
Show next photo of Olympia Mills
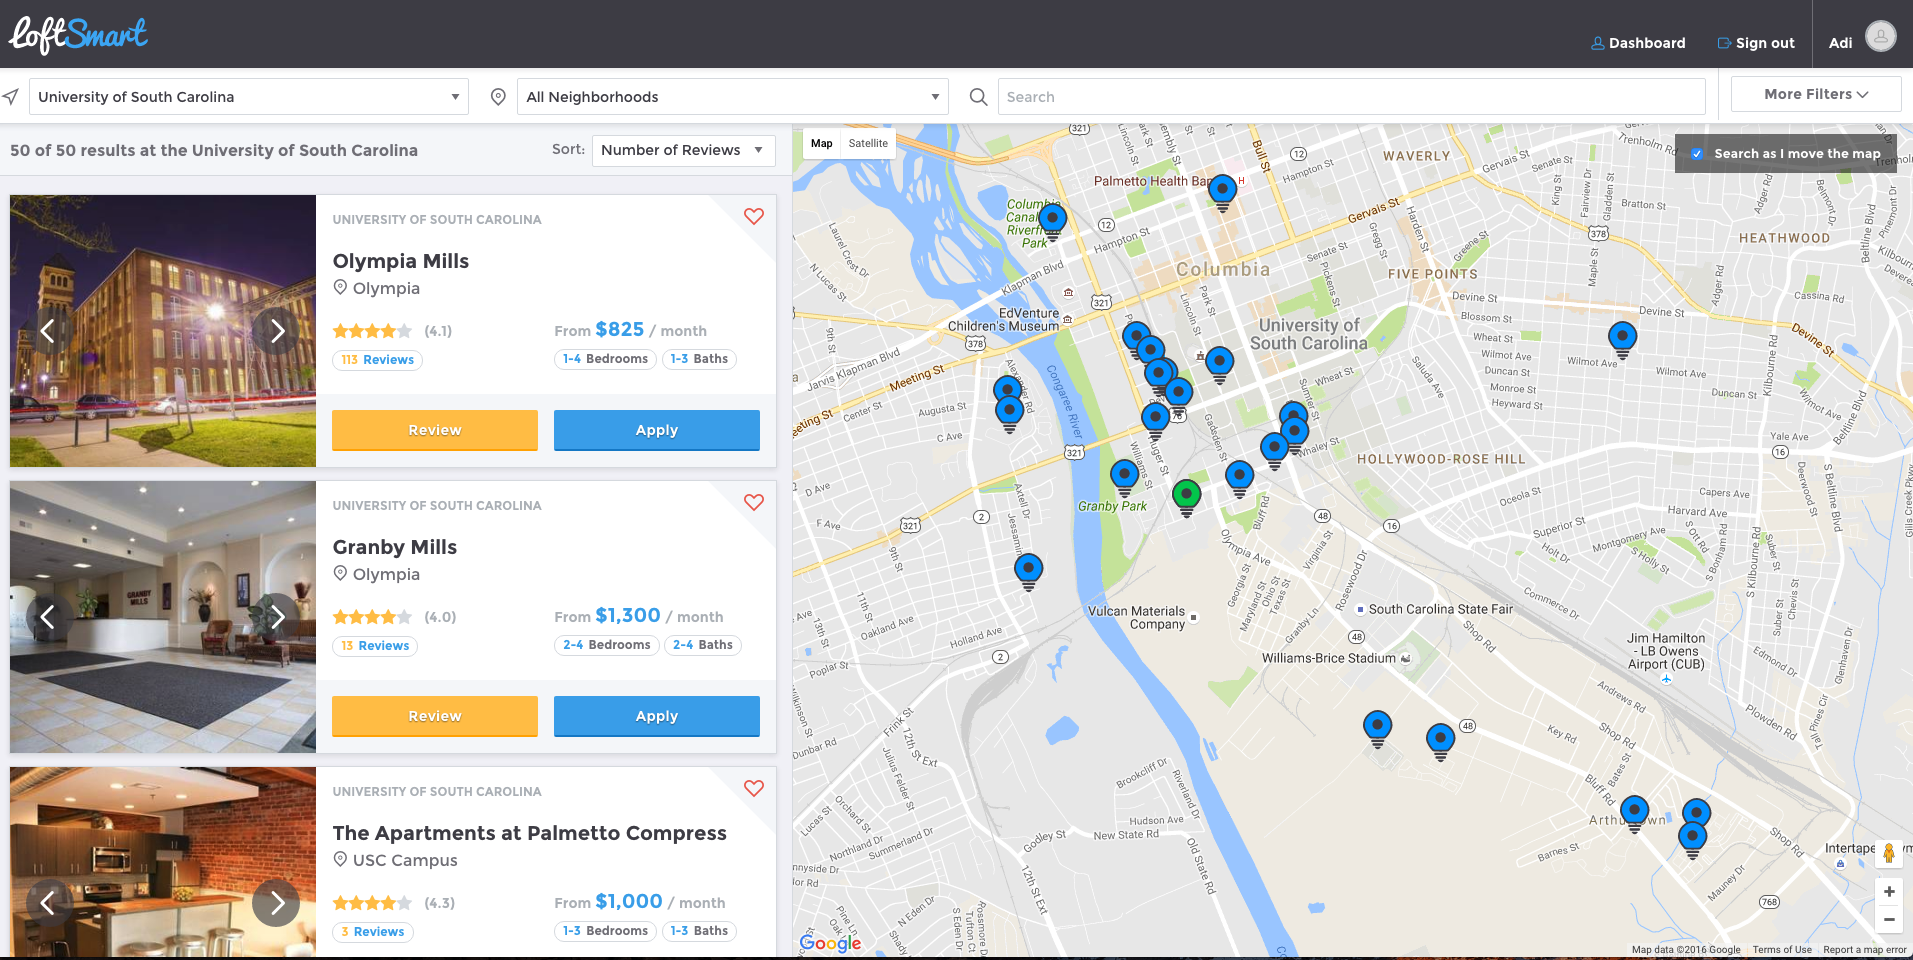(x=277, y=331)
